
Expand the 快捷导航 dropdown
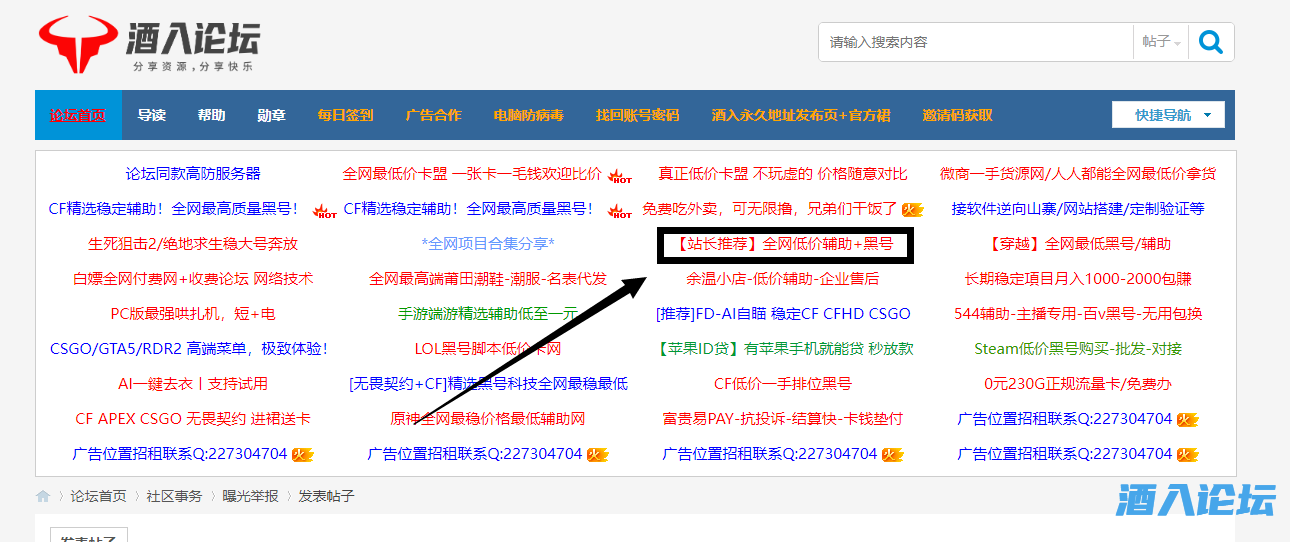[x=1168, y=115]
